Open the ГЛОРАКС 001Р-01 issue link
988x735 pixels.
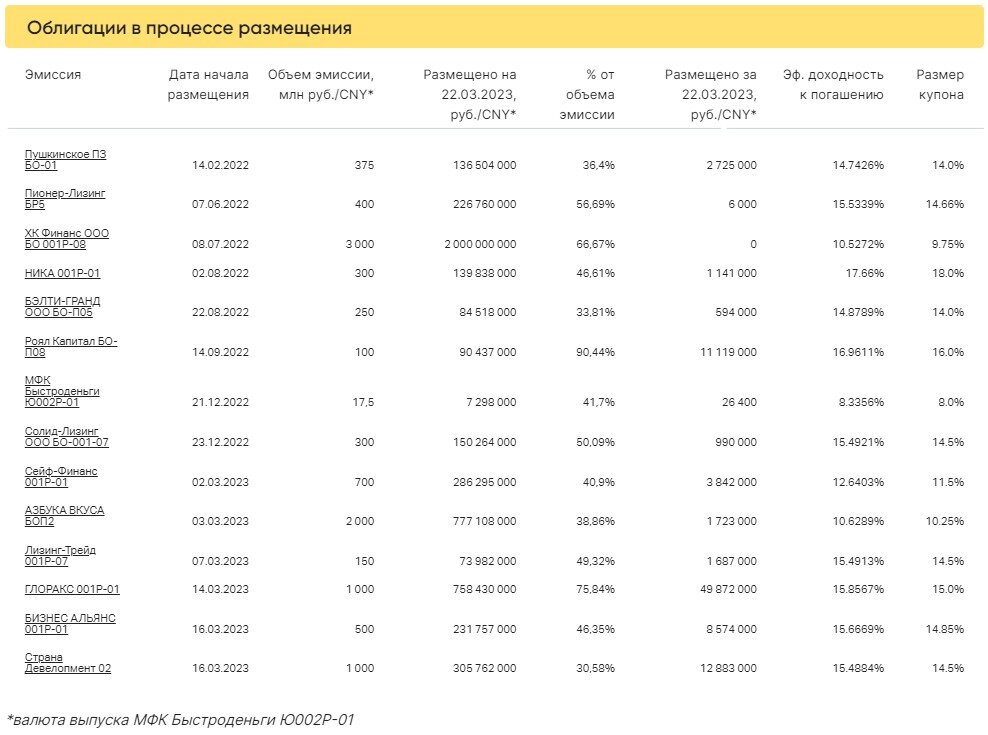click(72, 589)
